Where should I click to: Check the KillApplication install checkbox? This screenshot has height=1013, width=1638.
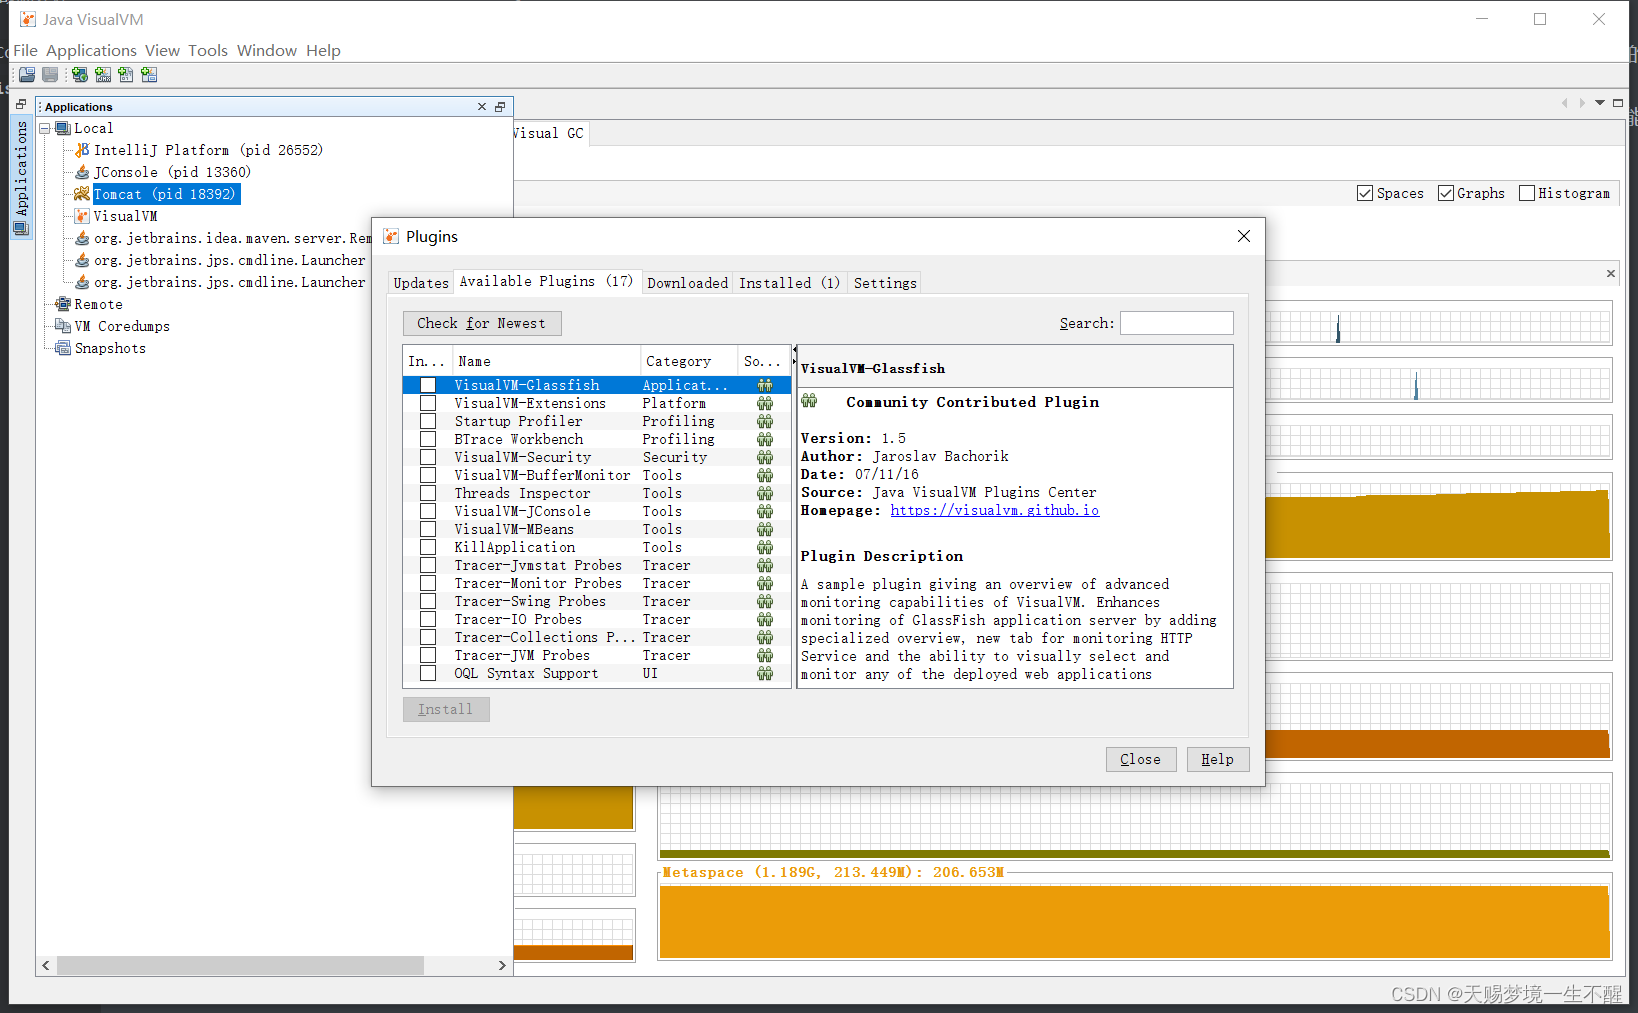(428, 547)
